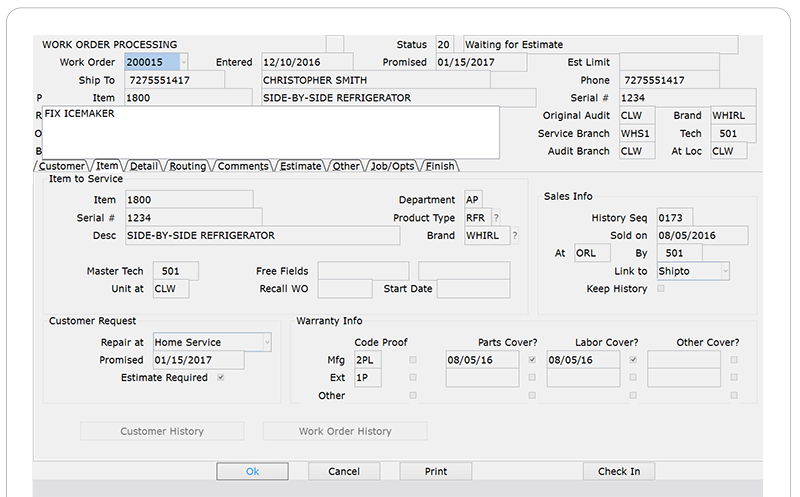Image resolution: width=800 pixels, height=497 pixels.
Task: Click the Item to Service Desc field
Action: (262, 236)
